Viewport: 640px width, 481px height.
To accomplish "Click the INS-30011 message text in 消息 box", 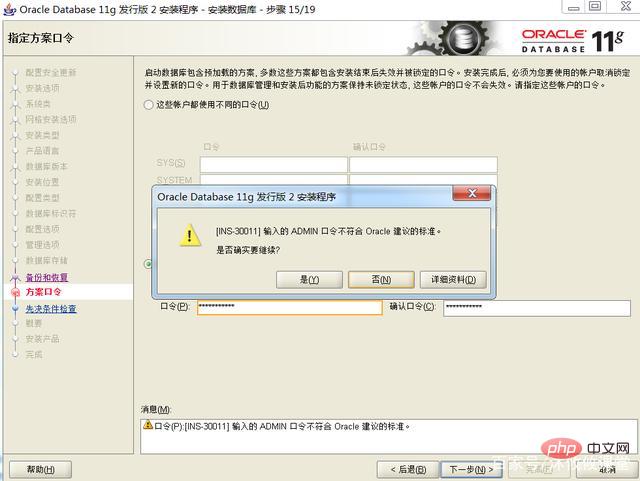I will point(282,426).
